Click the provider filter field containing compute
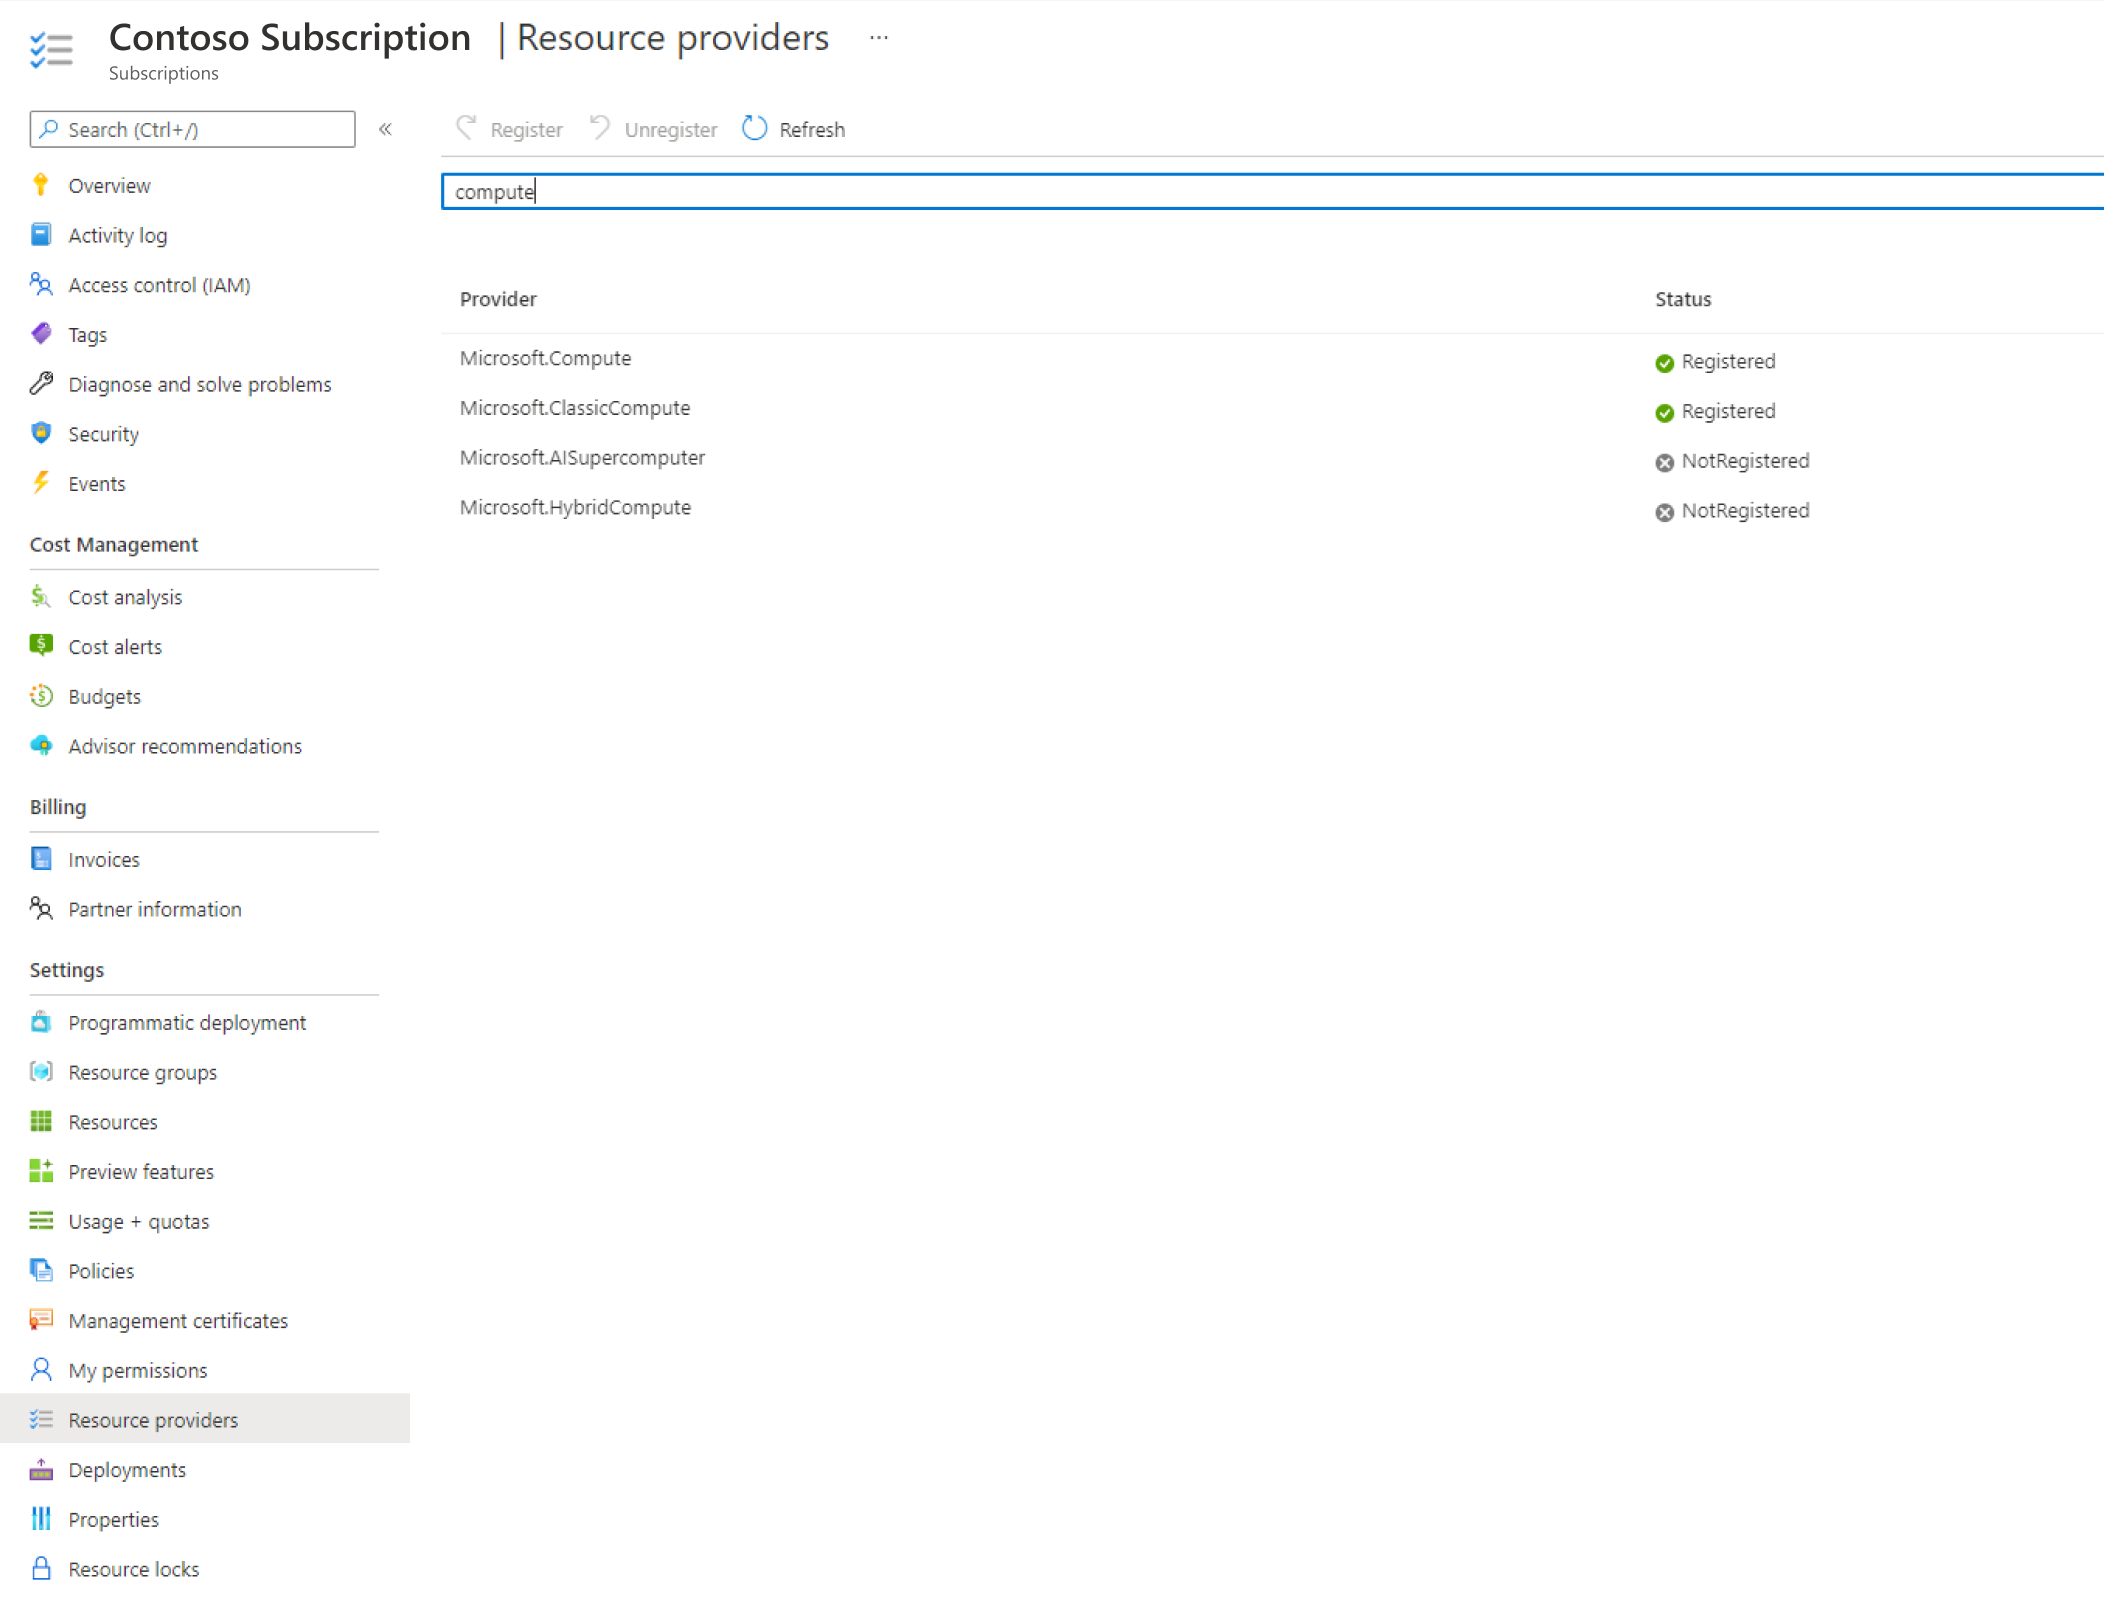The height and width of the screenshot is (1601, 2104). (x=1272, y=191)
